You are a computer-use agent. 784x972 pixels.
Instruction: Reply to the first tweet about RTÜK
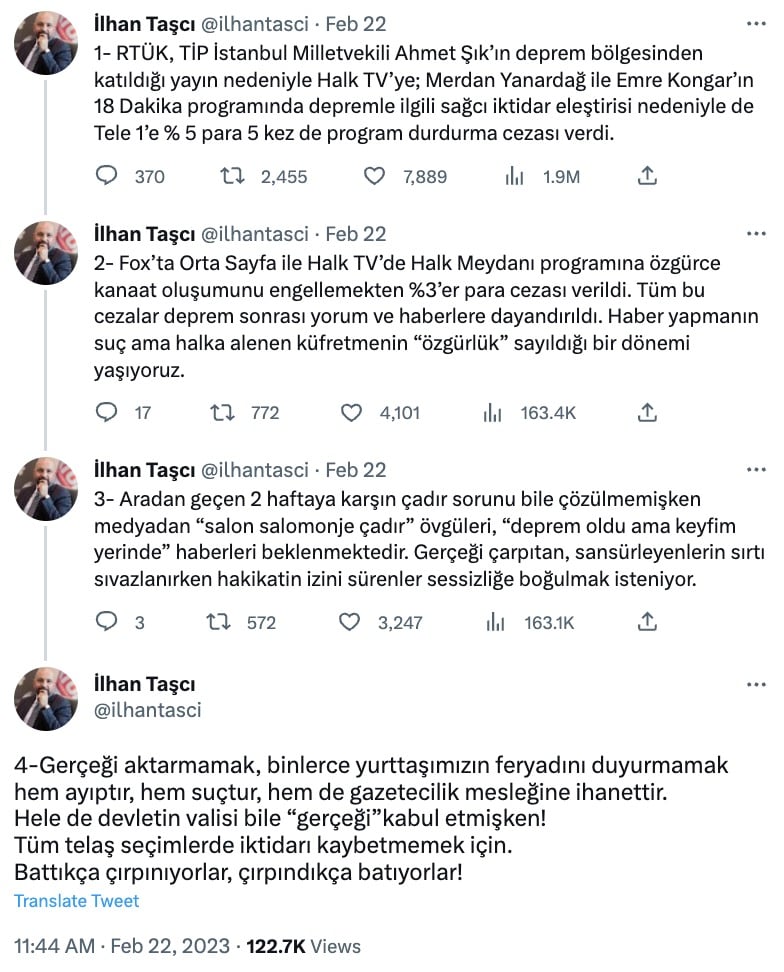(x=107, y=176)
